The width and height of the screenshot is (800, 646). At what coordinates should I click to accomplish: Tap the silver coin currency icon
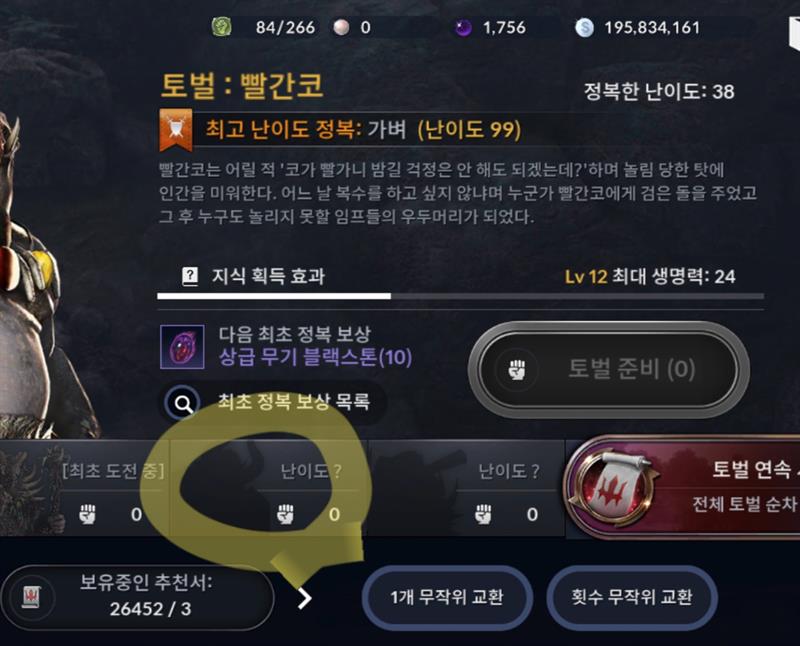584,28
